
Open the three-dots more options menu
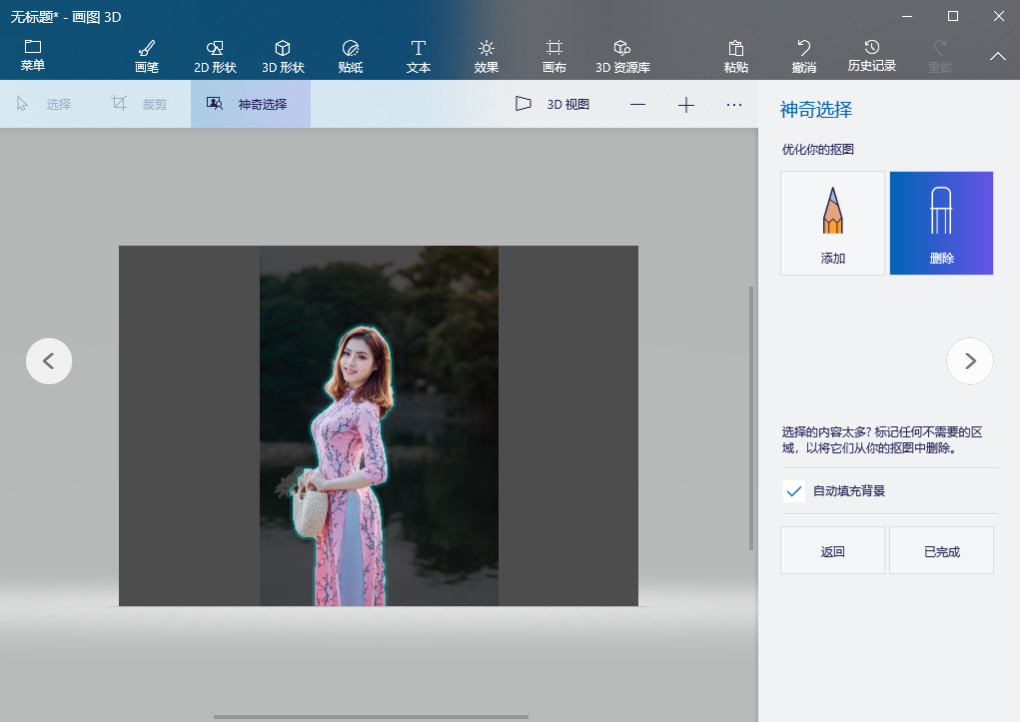pos(734,105)
